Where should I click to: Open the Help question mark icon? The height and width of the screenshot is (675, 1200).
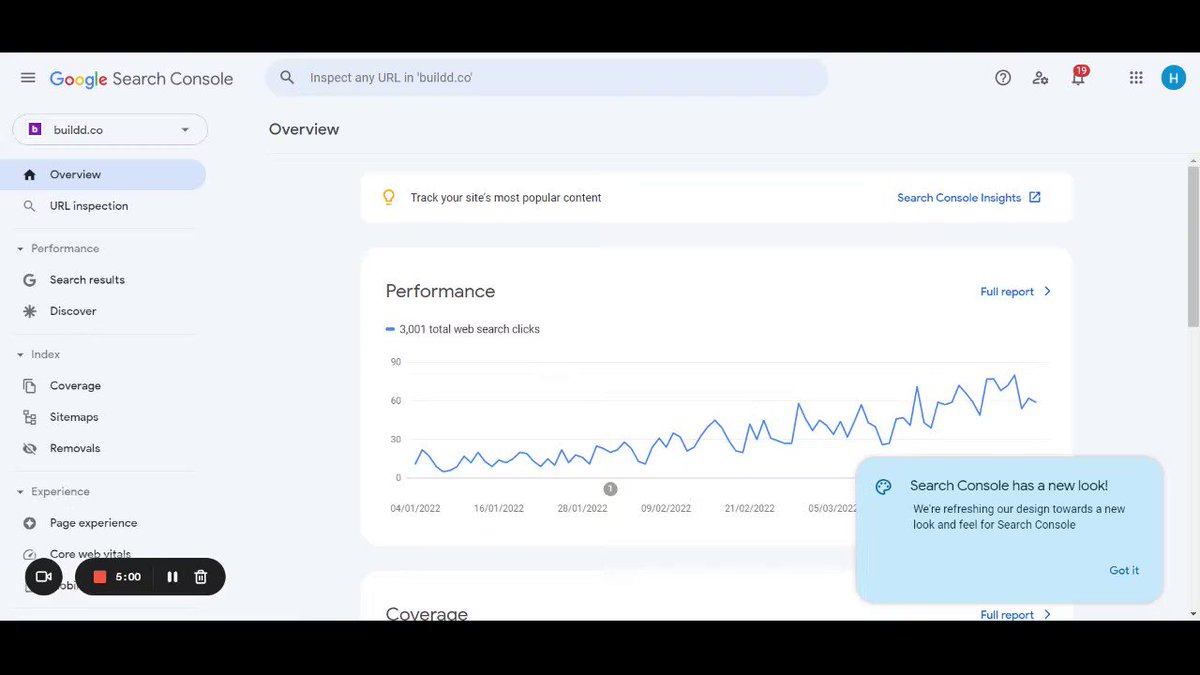click(x=1003, y=78)
